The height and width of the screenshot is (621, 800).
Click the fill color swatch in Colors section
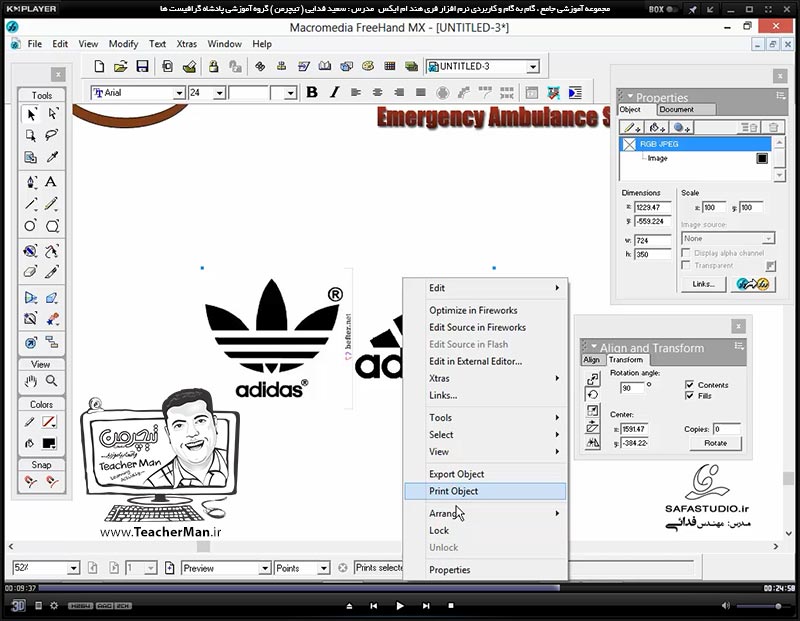[x=49, y=443]
